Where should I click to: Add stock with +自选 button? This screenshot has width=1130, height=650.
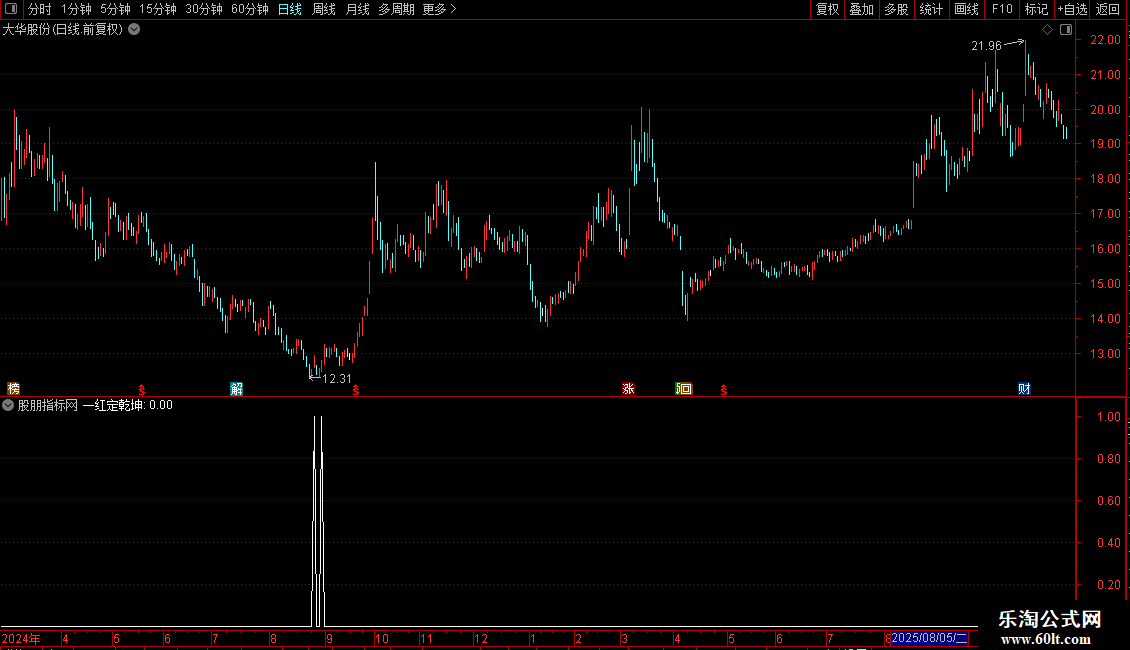[x=1072, y=9]
